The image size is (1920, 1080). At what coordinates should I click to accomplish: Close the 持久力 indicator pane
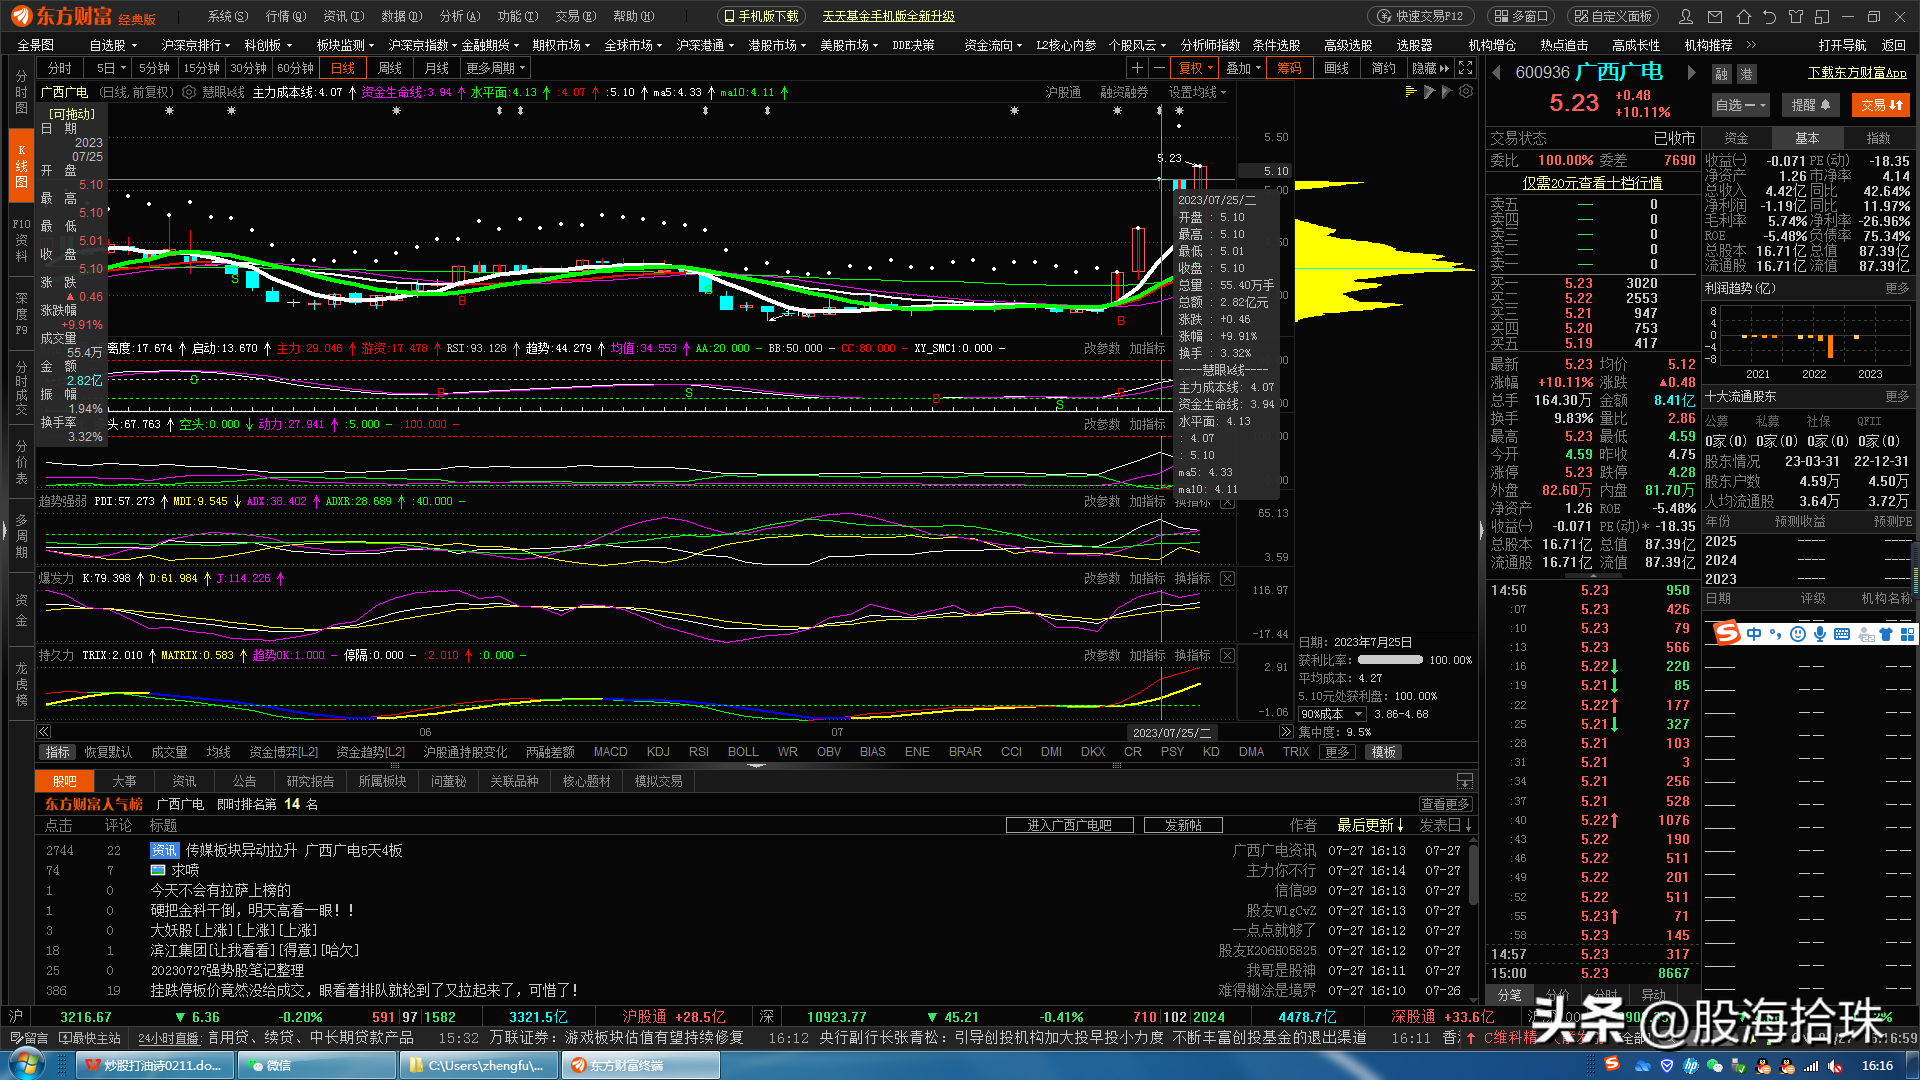(x=1227, y=656)
